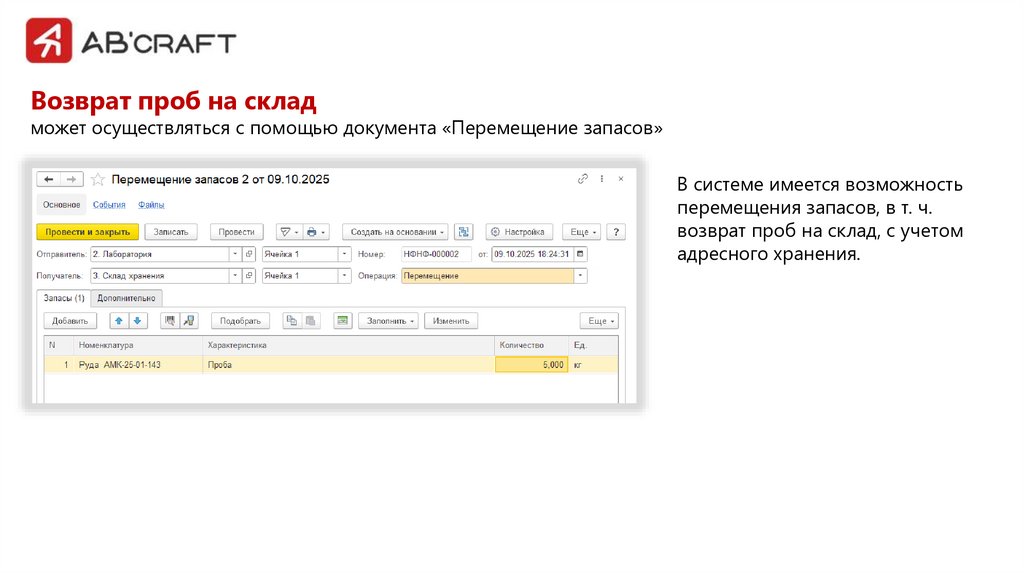Open the document movements report dropdown
Viewport: 1024px width, 574px height.
click(289, 232)
